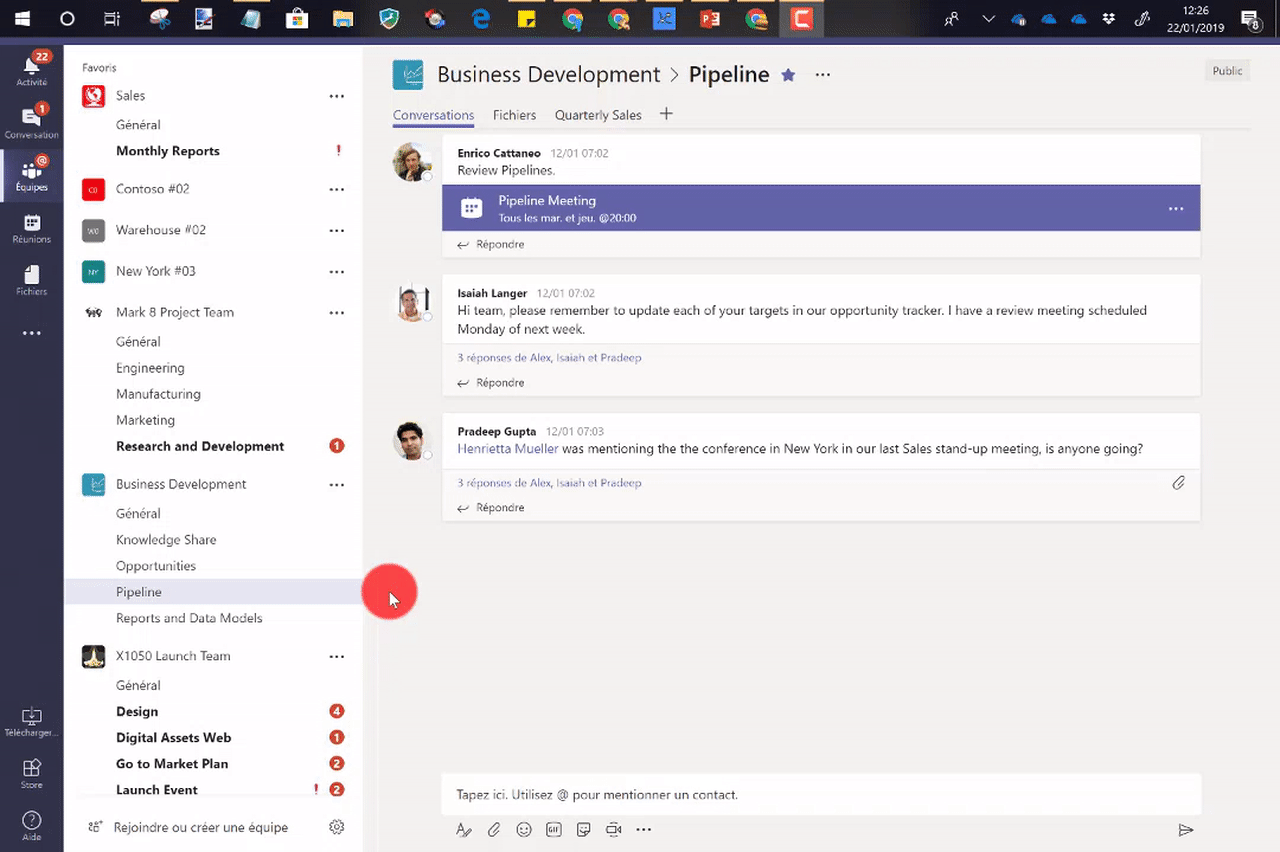1280x852 pixels.
Task: Open Pipeline channel more options ellipsis
Action: click(x=823, y=75)
